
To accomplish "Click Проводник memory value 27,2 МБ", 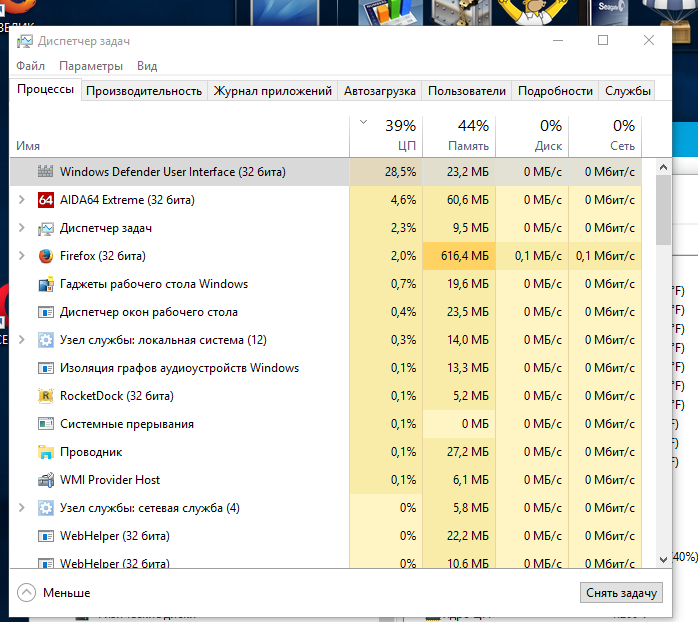I will coord(468,452).
